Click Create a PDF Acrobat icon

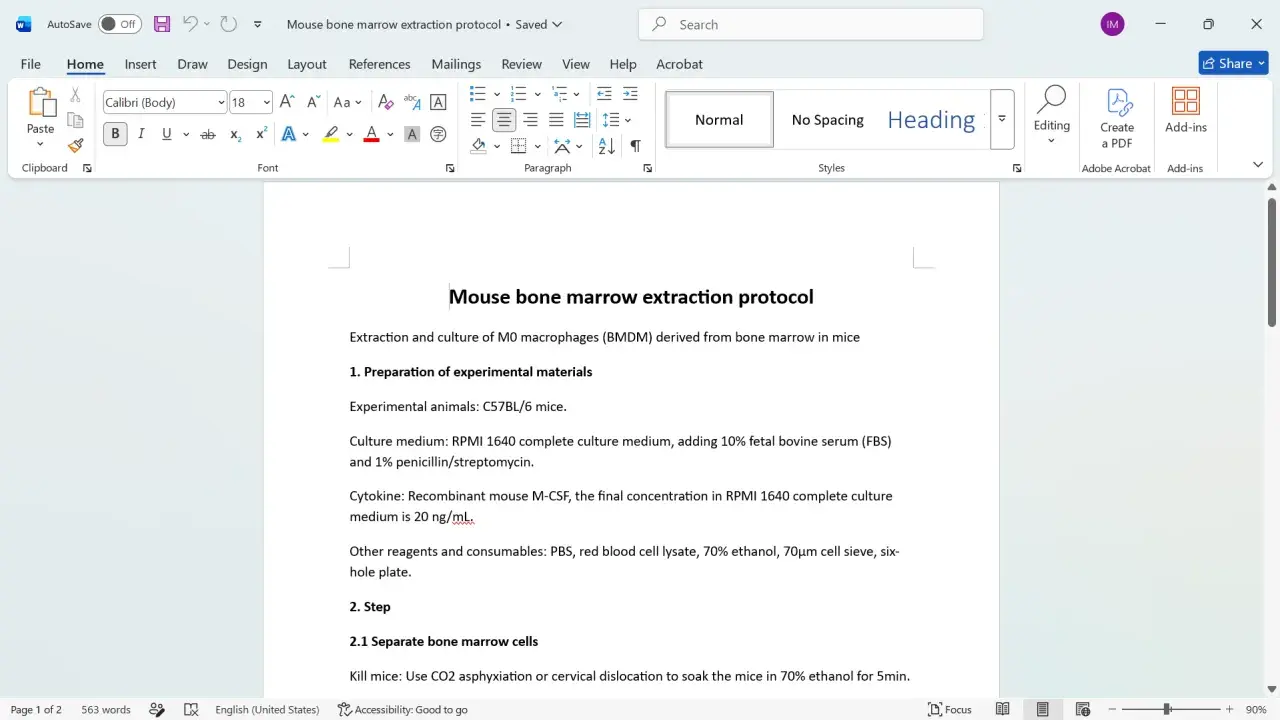(1117, 119)
